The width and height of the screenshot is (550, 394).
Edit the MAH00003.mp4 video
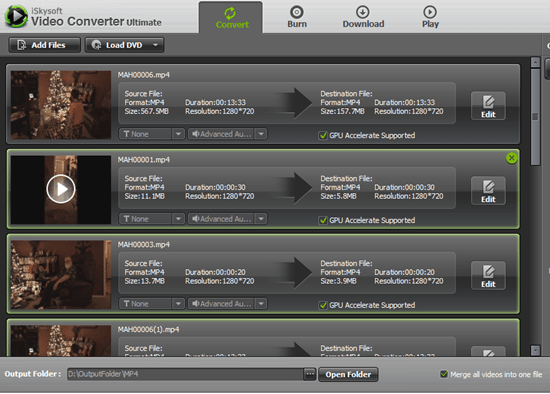488,276
